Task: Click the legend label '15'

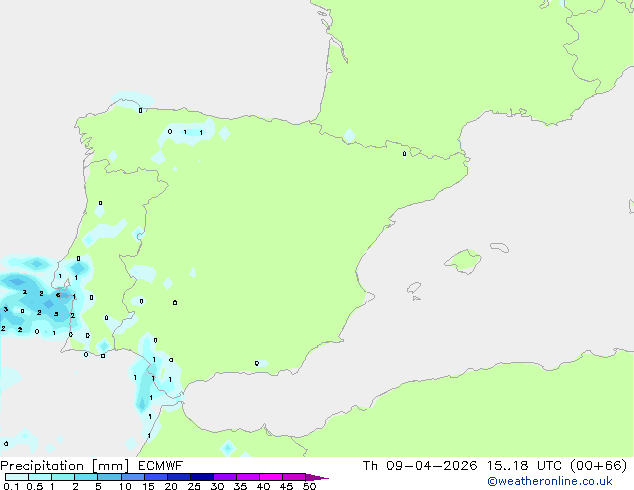Action: point(148,486)
